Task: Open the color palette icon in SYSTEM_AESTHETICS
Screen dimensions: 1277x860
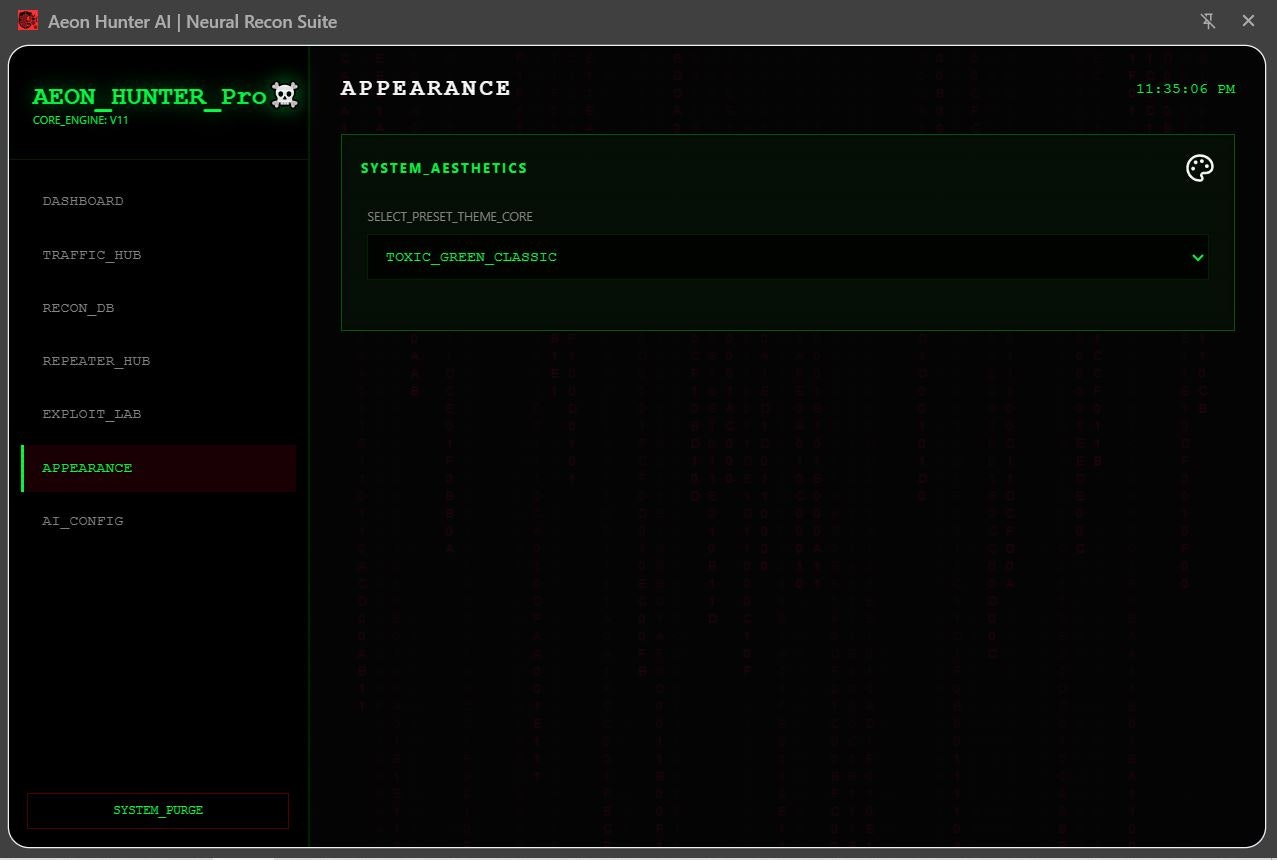Action: (x=1199, y=168)
